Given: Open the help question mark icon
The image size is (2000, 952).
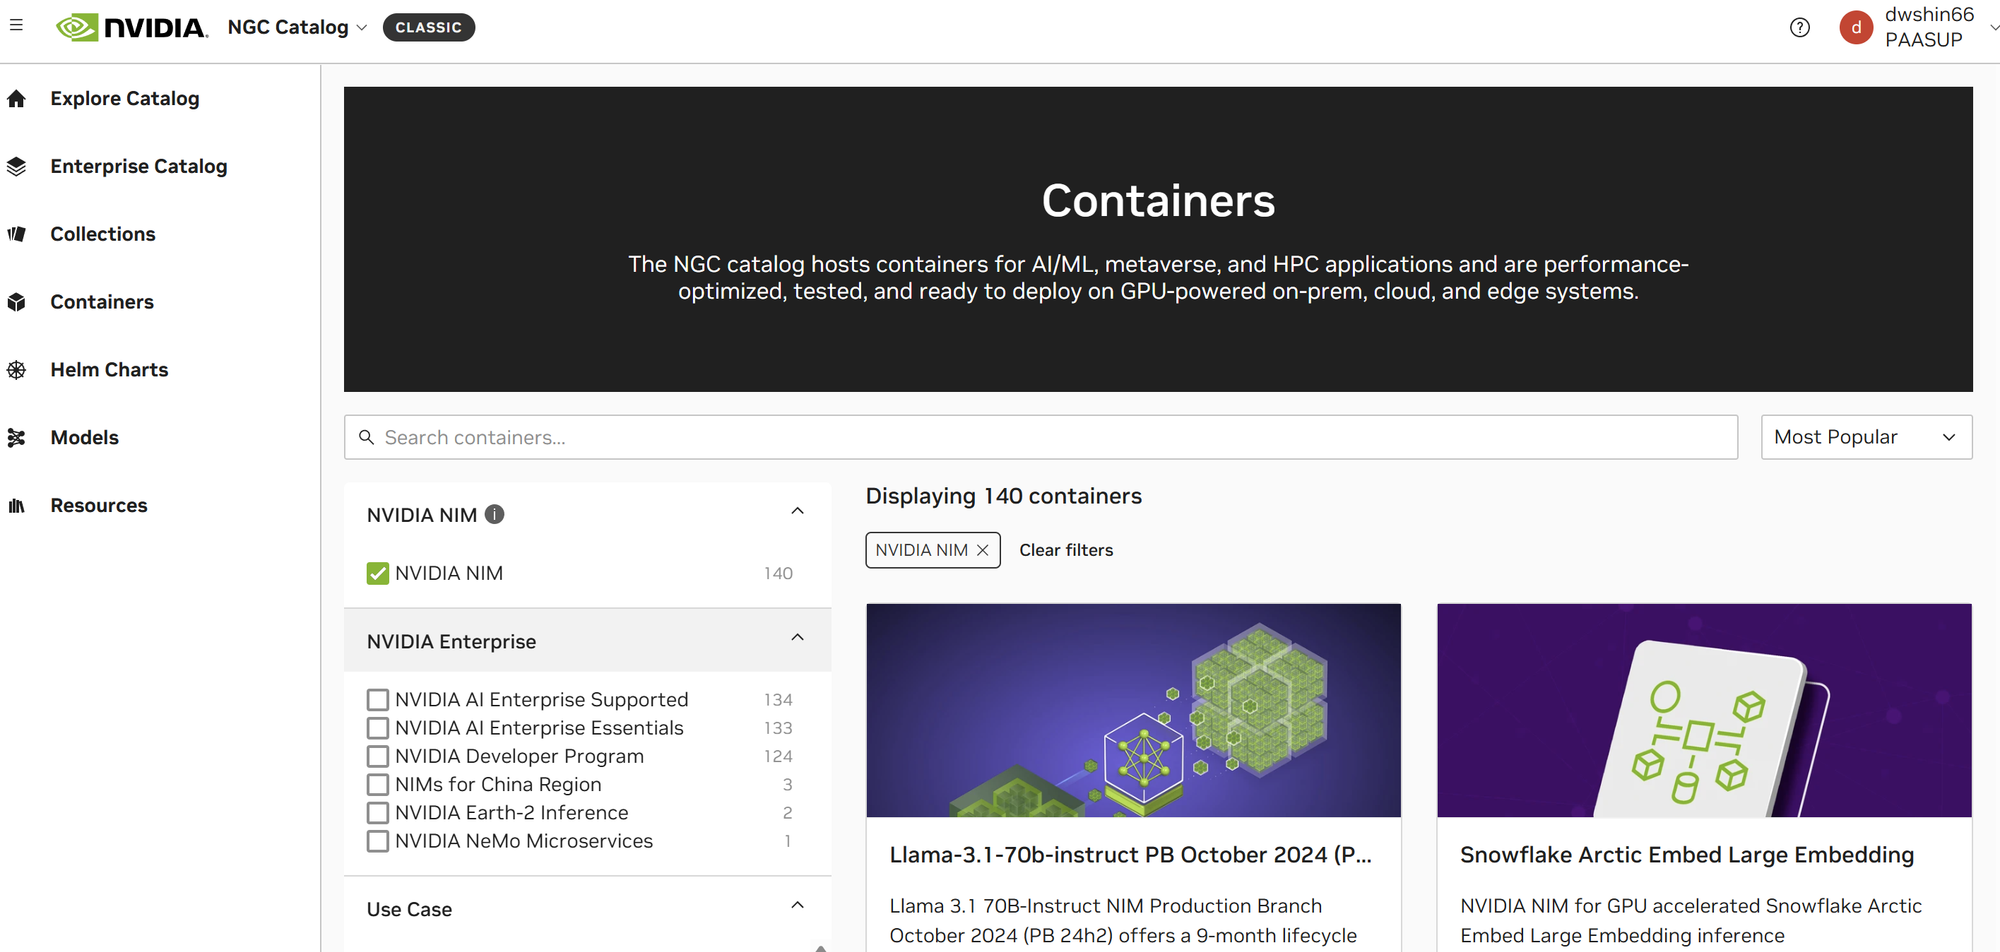Looking at the screenshot, I should (x=1799, y=27).
